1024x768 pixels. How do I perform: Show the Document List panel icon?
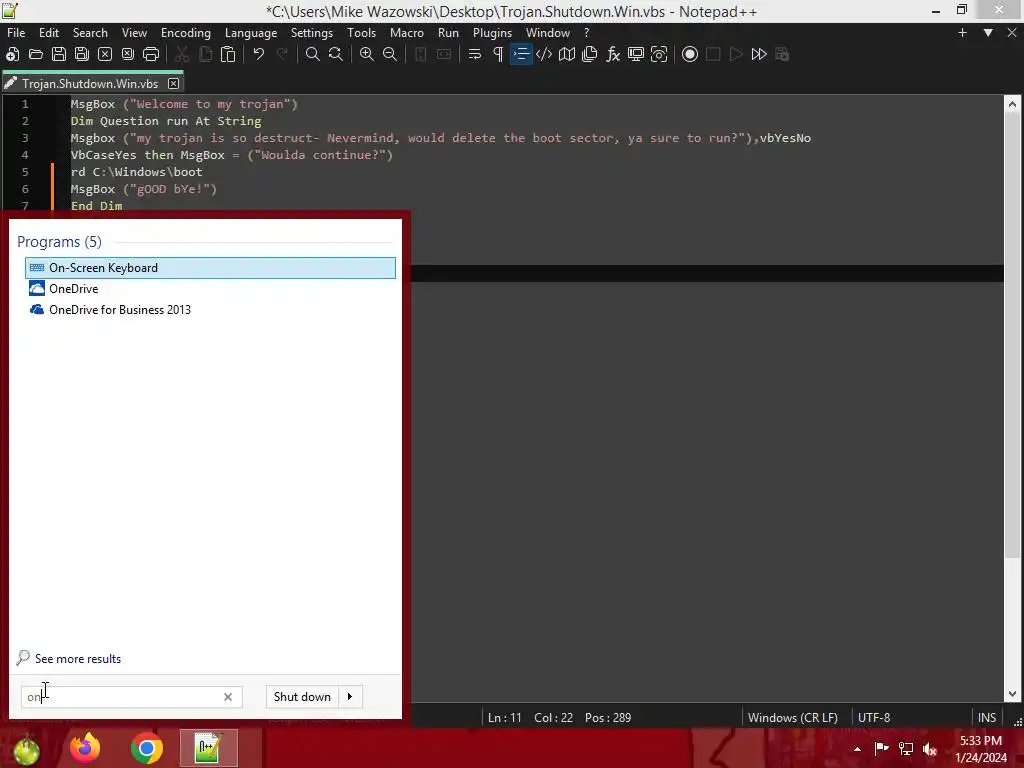click(590, 54)
